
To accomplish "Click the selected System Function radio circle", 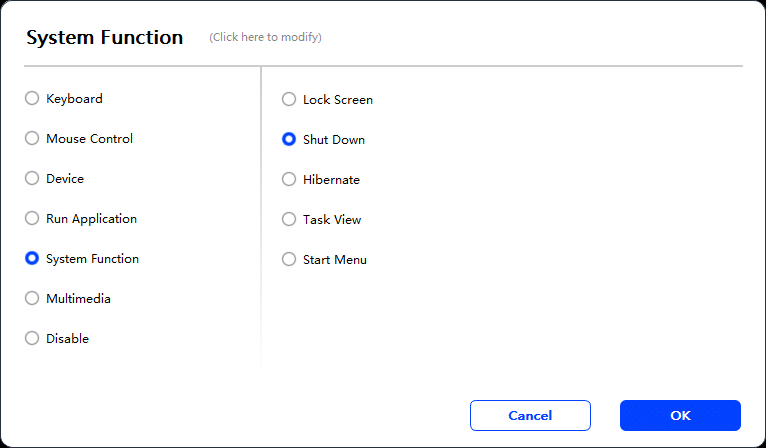I will point(32,258).
